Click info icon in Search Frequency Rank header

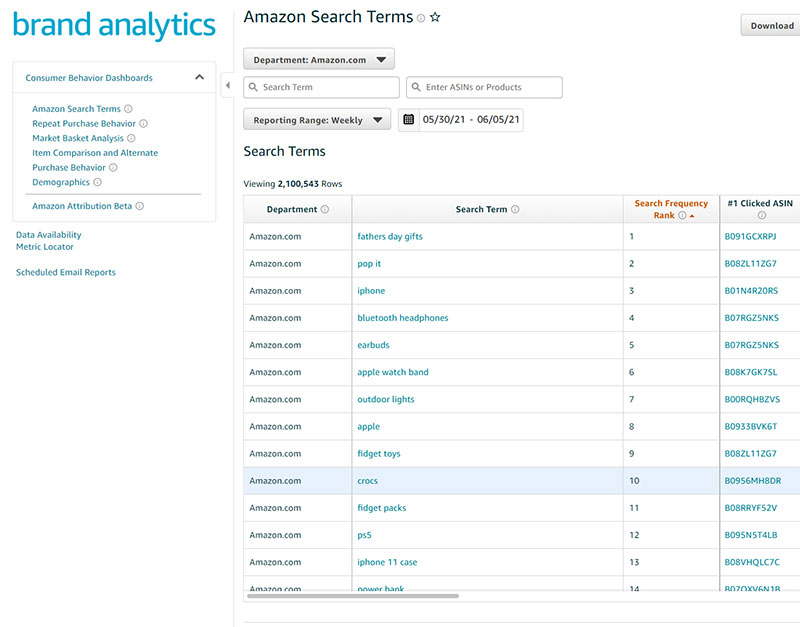coord(682,215)
